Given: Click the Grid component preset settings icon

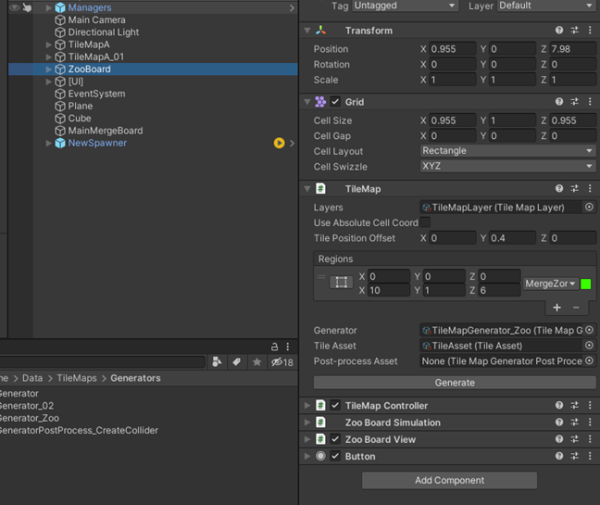Looking at the screenshot, I should pyautogui.click(x=575, y=102).
